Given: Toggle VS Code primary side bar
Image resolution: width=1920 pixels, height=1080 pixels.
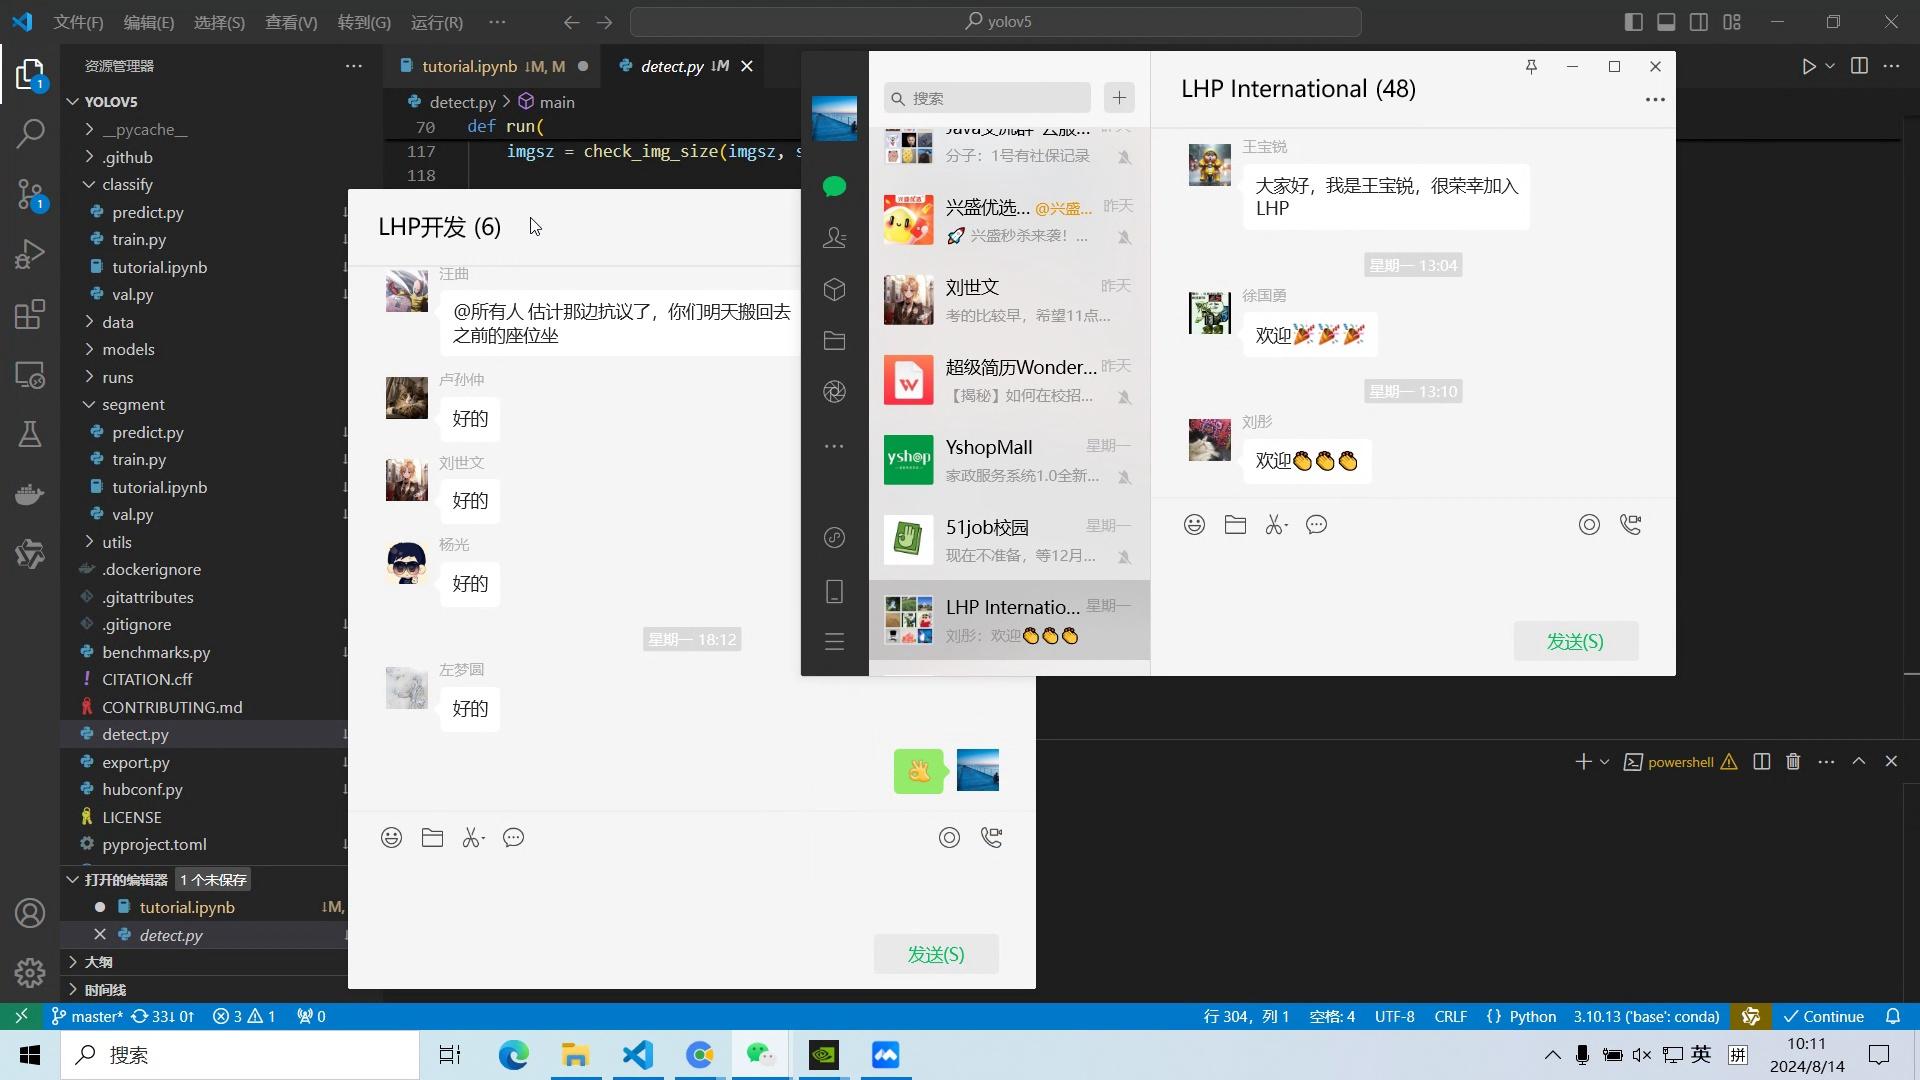Looking at the screenshot, I should (x=1633, y=22).
